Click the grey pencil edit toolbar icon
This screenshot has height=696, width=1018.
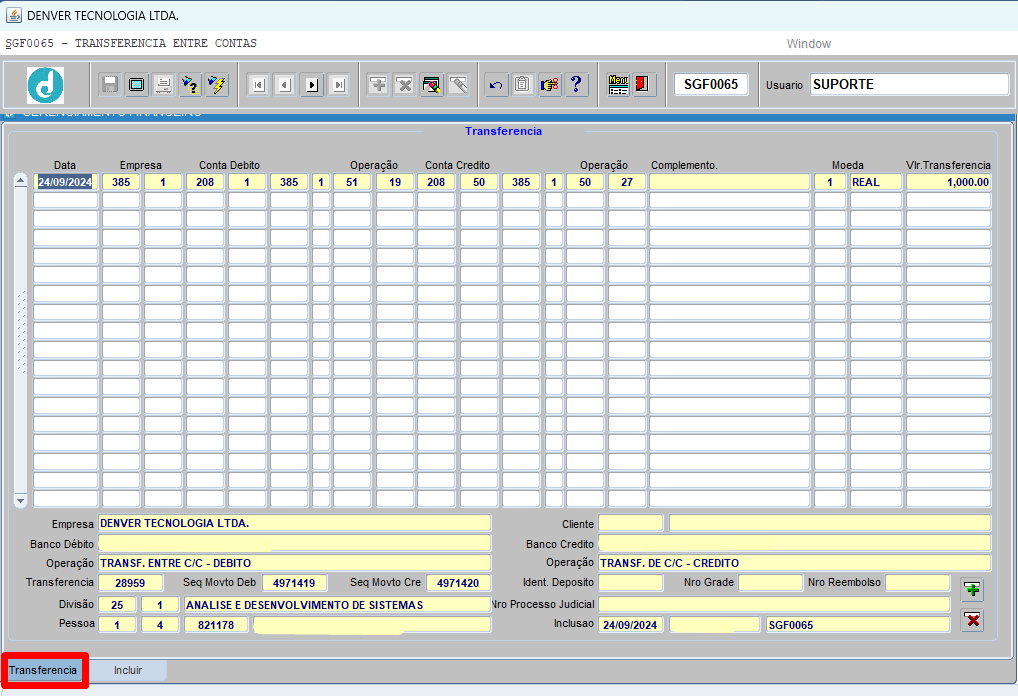pyautogui.click(x=458, y=84)
